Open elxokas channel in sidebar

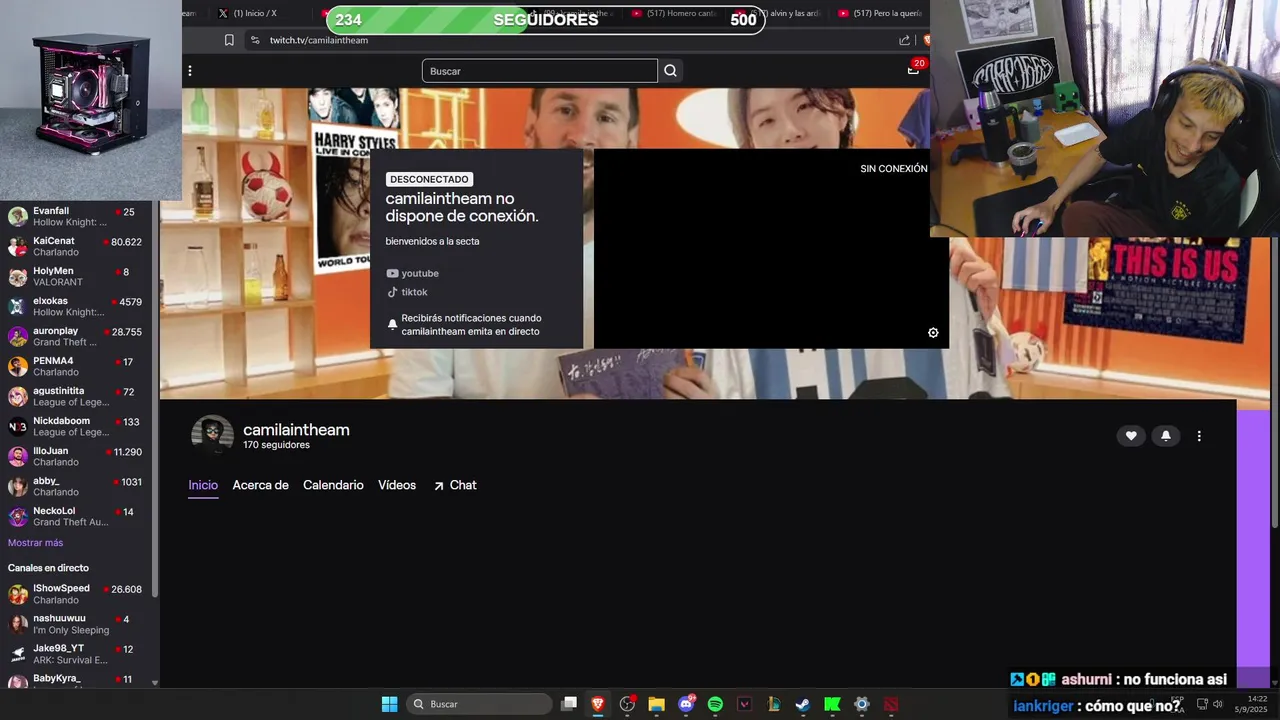point(75,306)
